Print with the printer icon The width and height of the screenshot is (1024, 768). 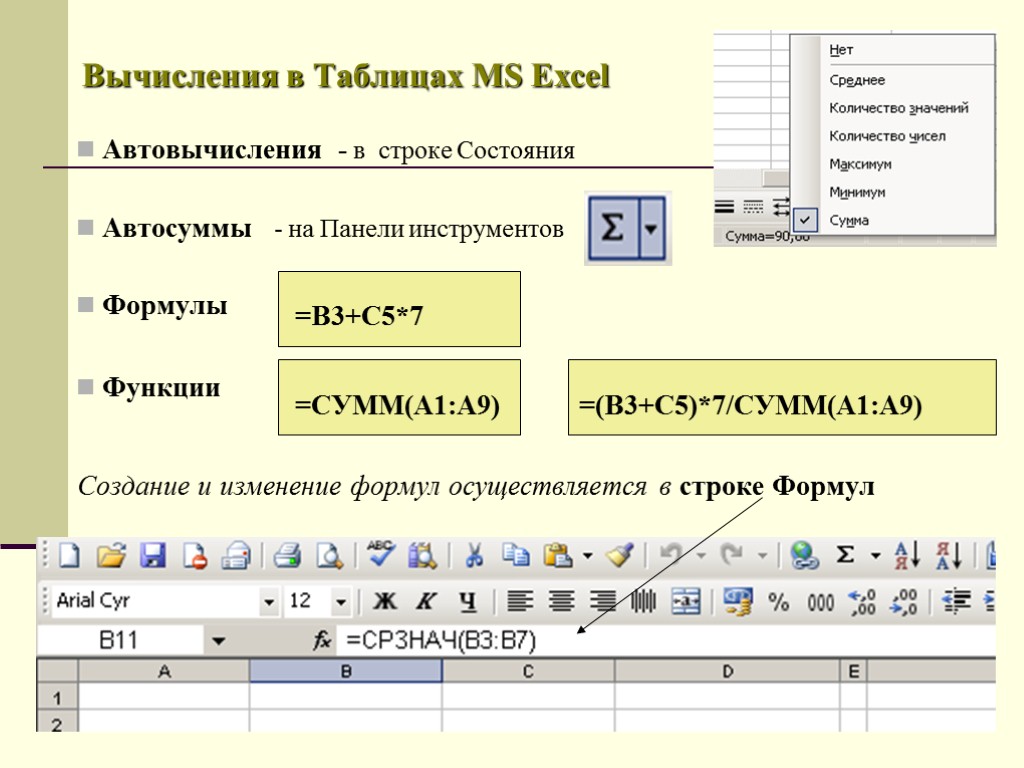[x=287, y=556]
